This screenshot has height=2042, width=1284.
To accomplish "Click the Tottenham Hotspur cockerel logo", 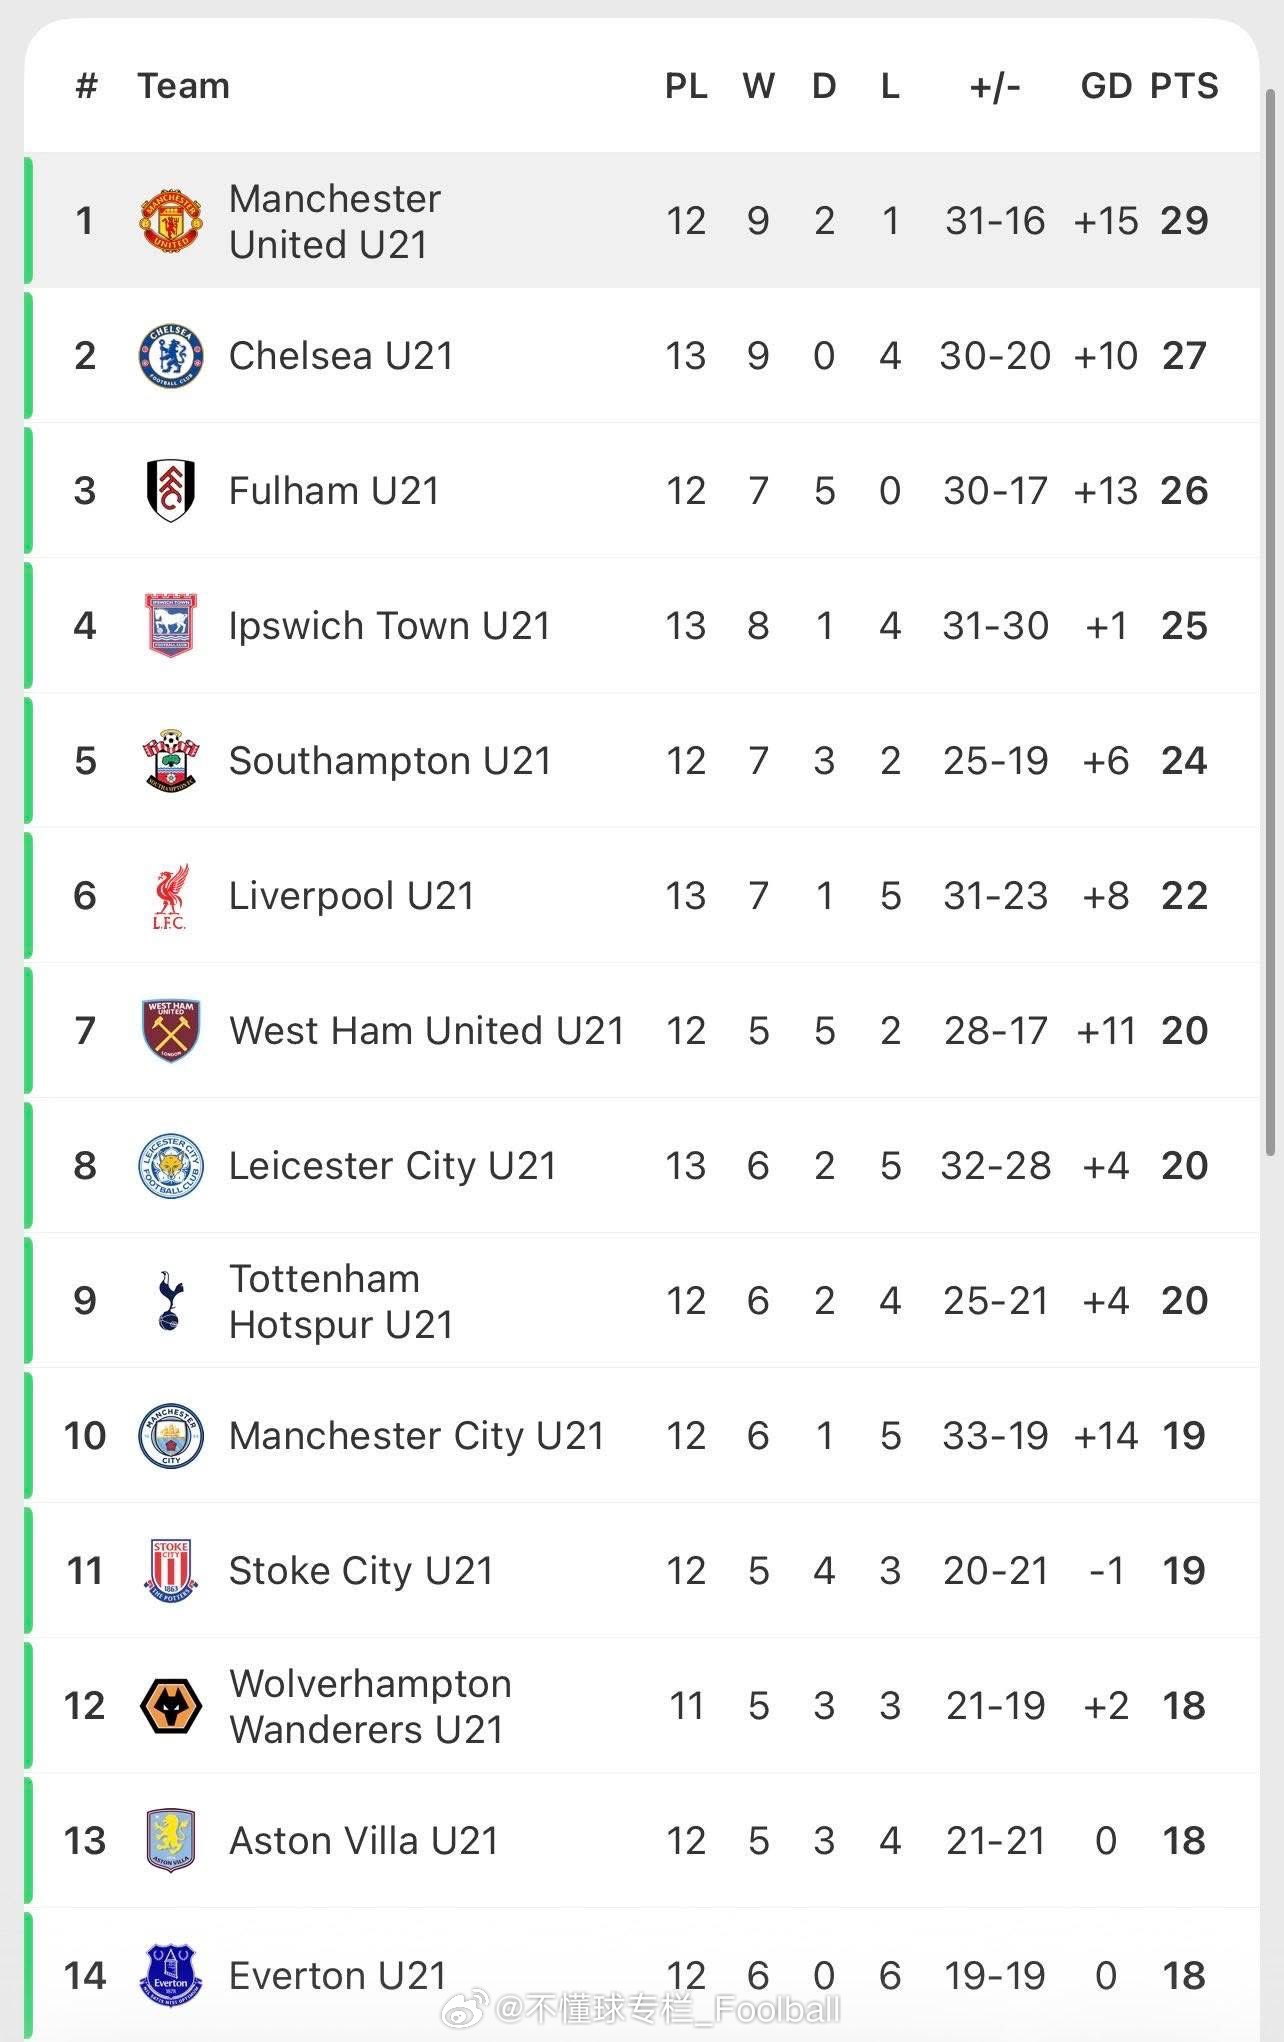I will [171, 1301].
